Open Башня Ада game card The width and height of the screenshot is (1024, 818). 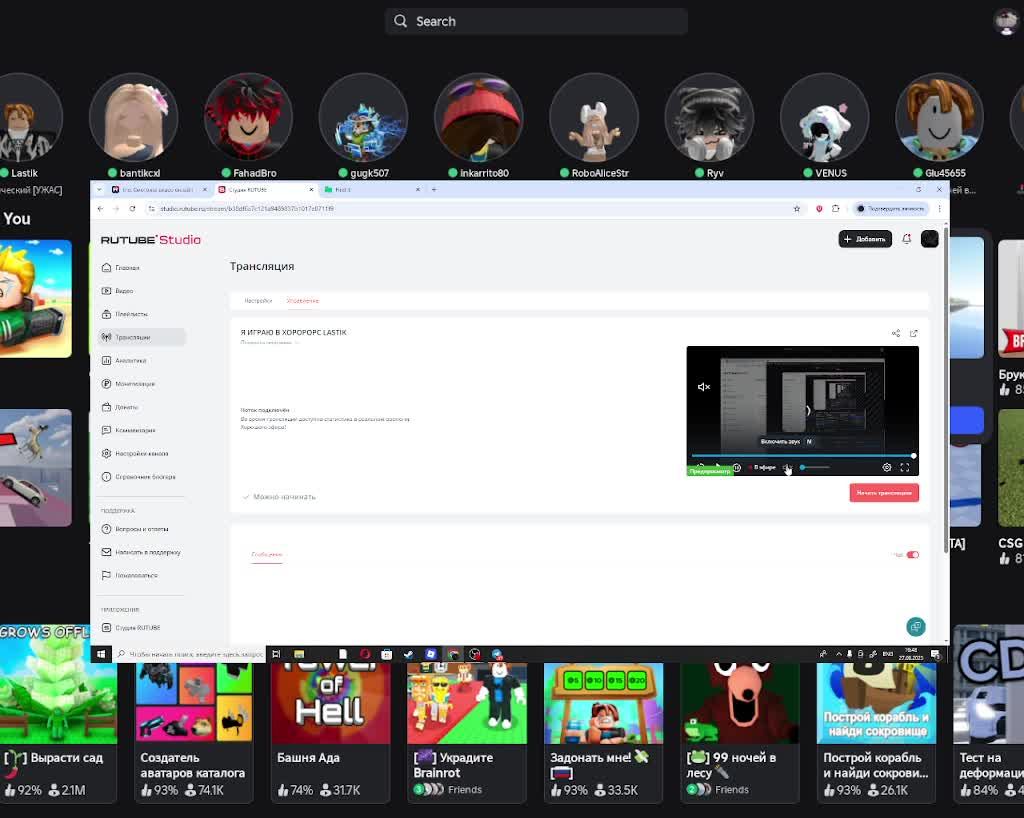330,731
